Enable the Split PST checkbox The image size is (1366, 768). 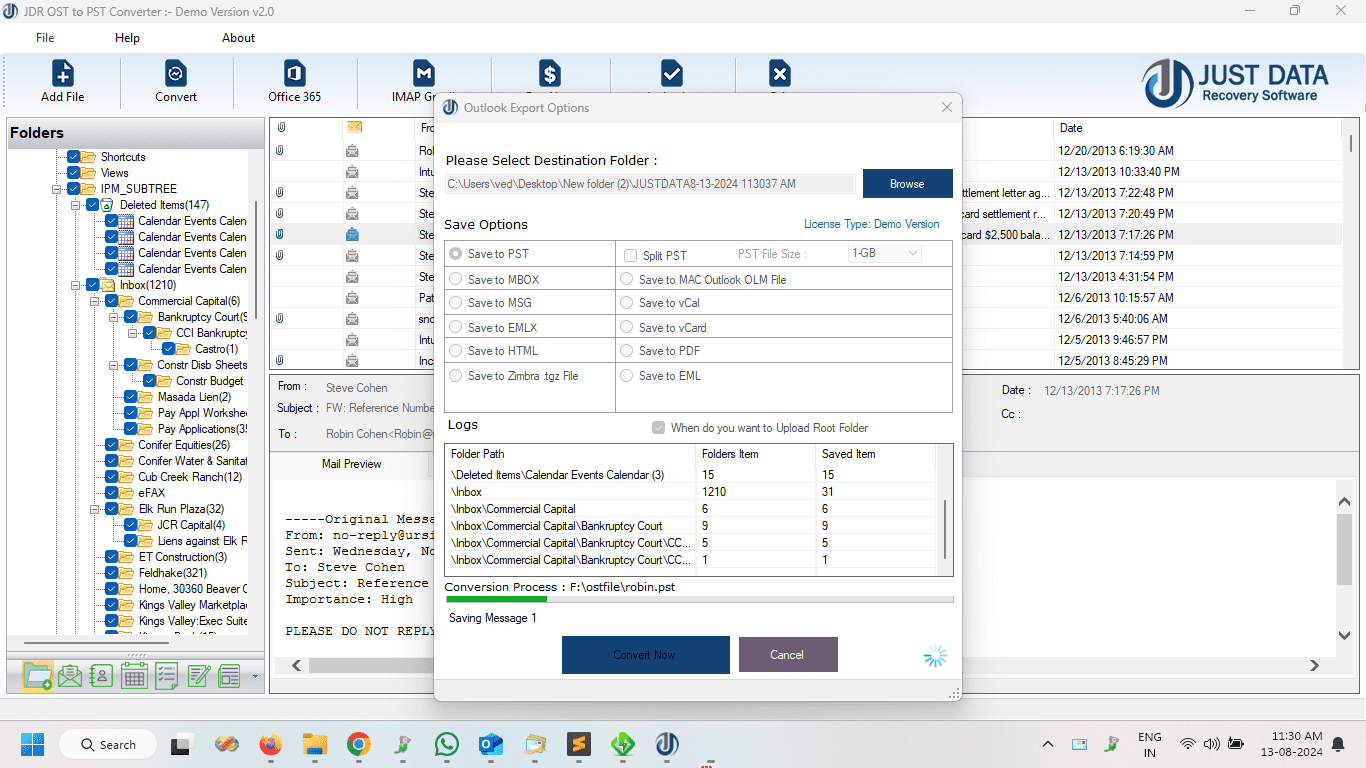629,254
